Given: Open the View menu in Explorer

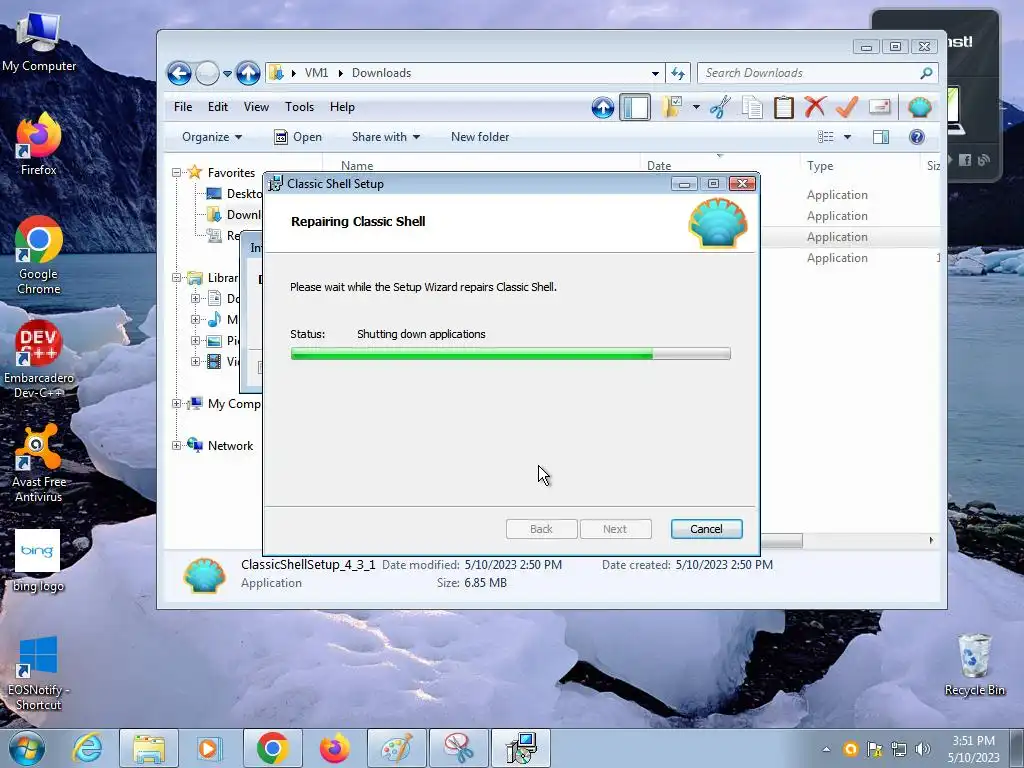Looking at the screenshot, I should click(x=256, y=107).
